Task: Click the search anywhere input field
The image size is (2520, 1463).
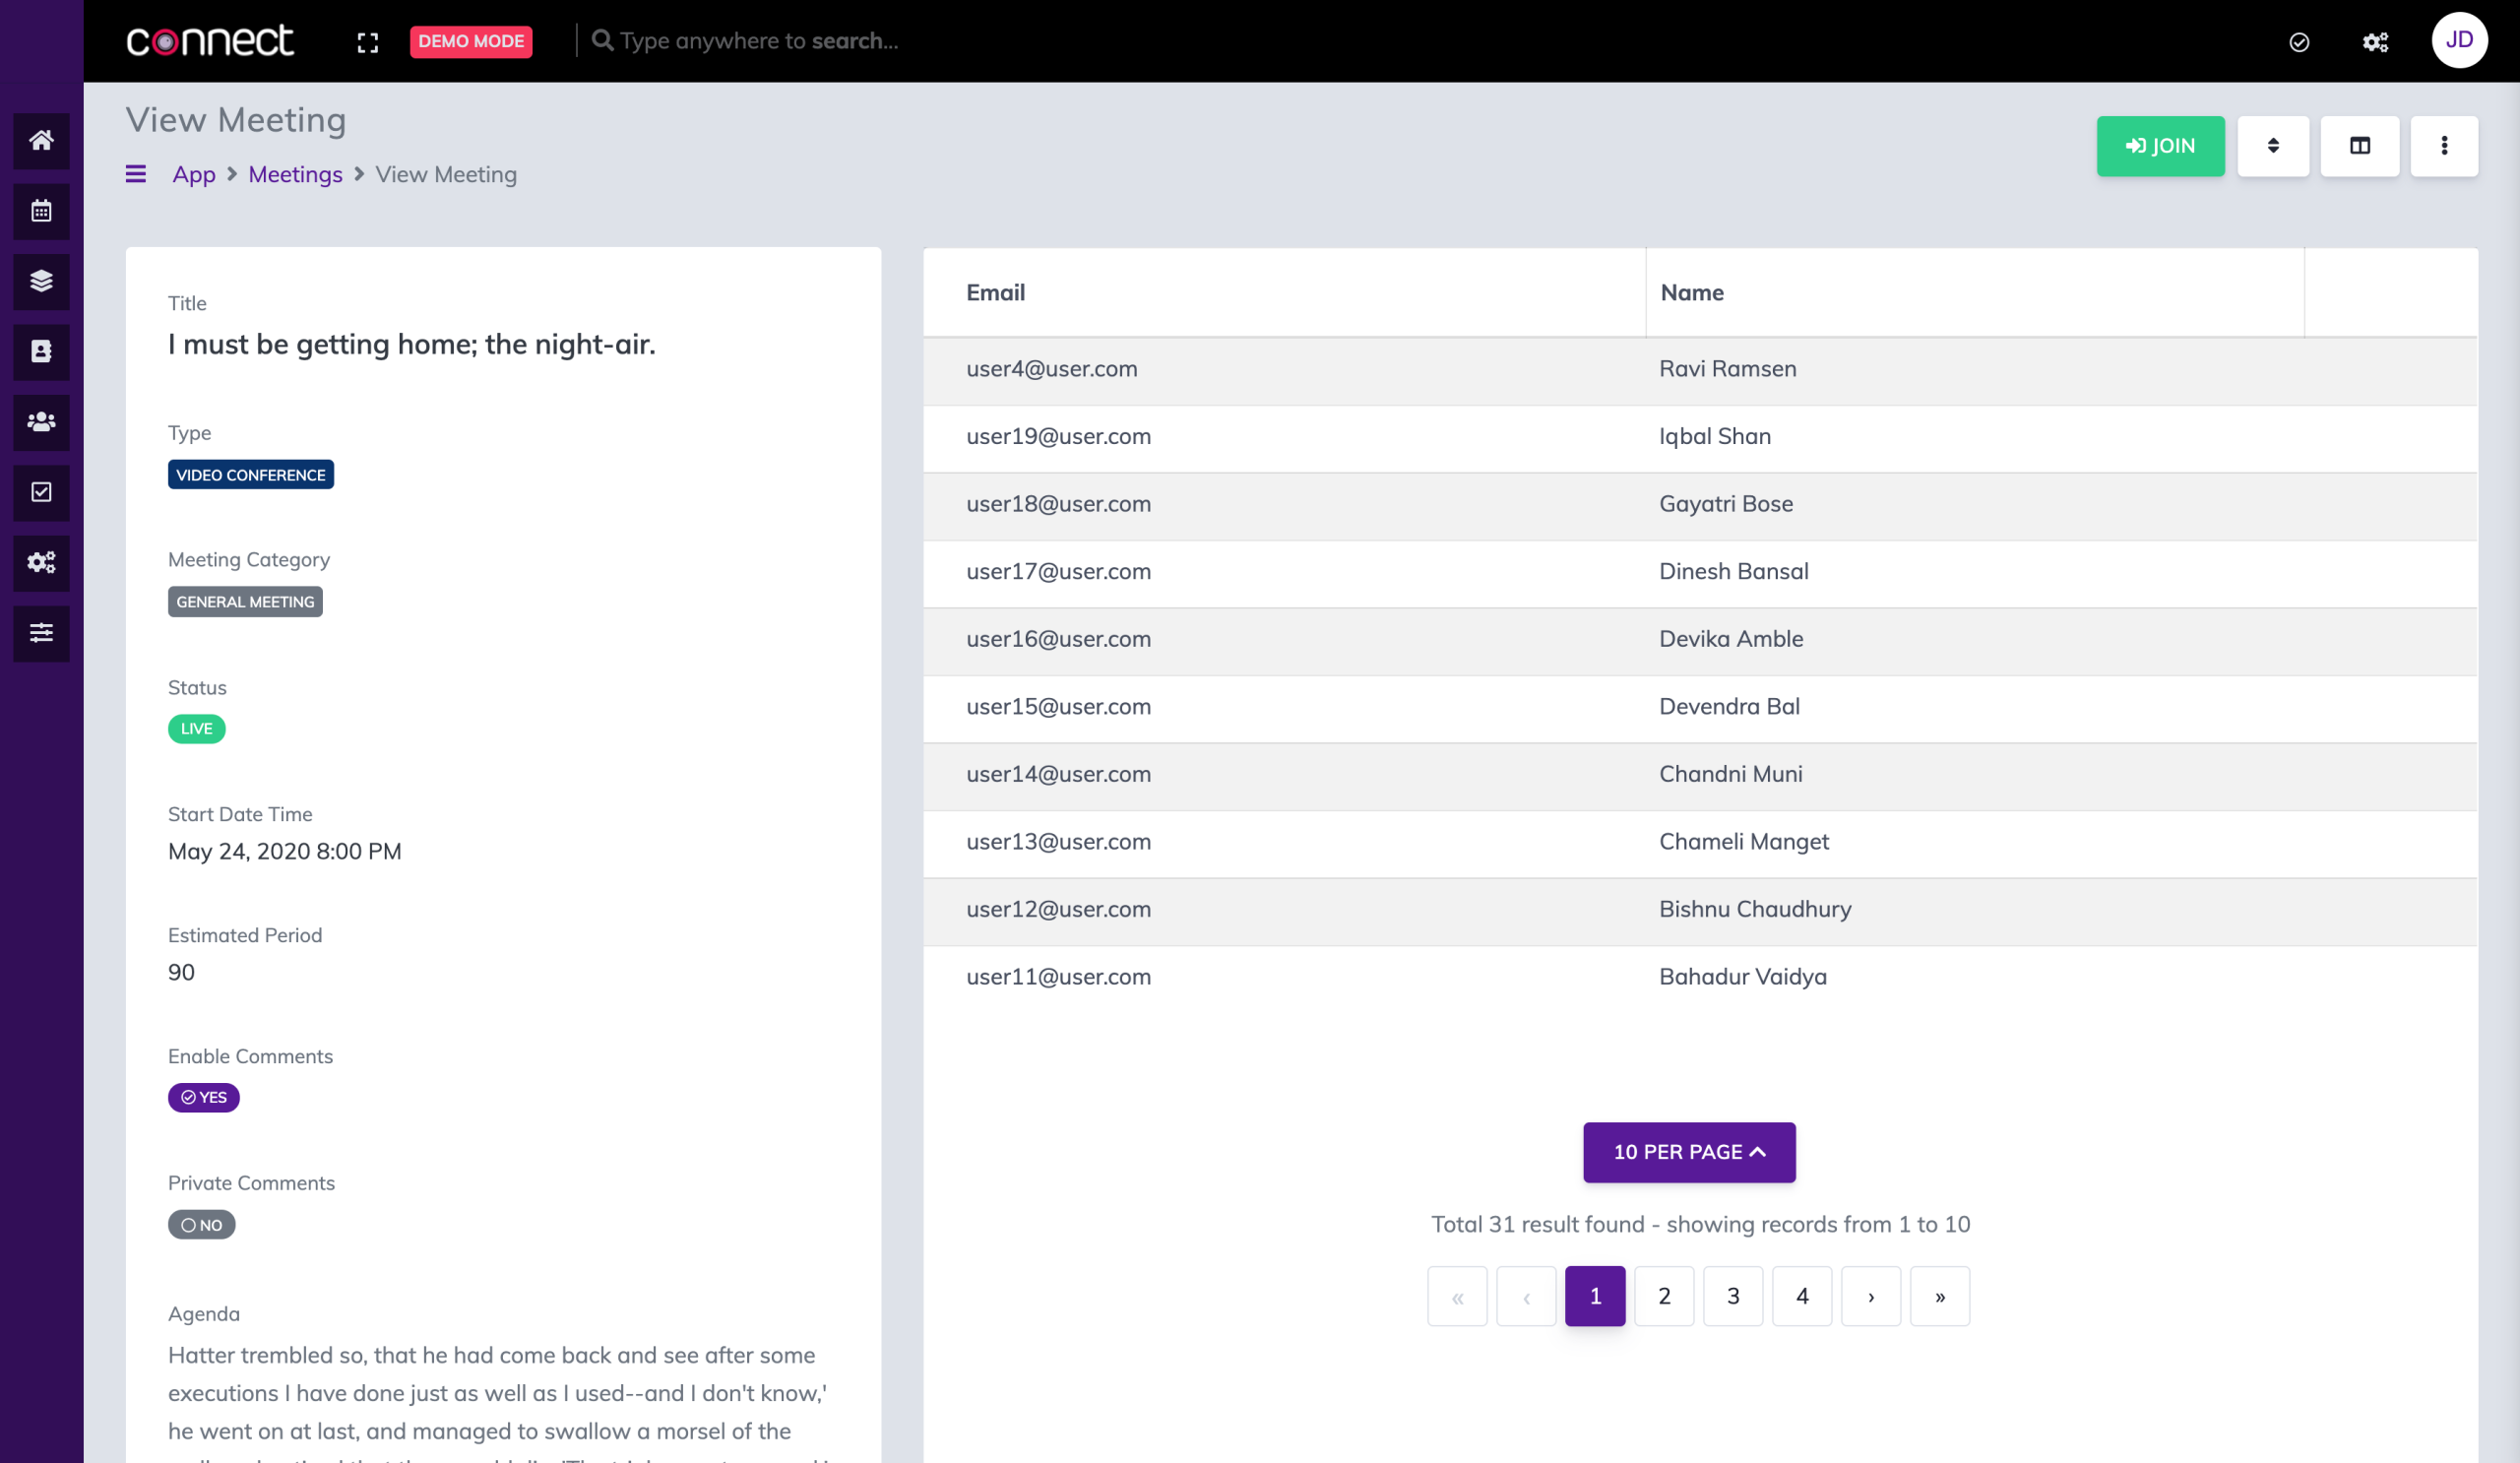Action: click(x=759, y=41)
